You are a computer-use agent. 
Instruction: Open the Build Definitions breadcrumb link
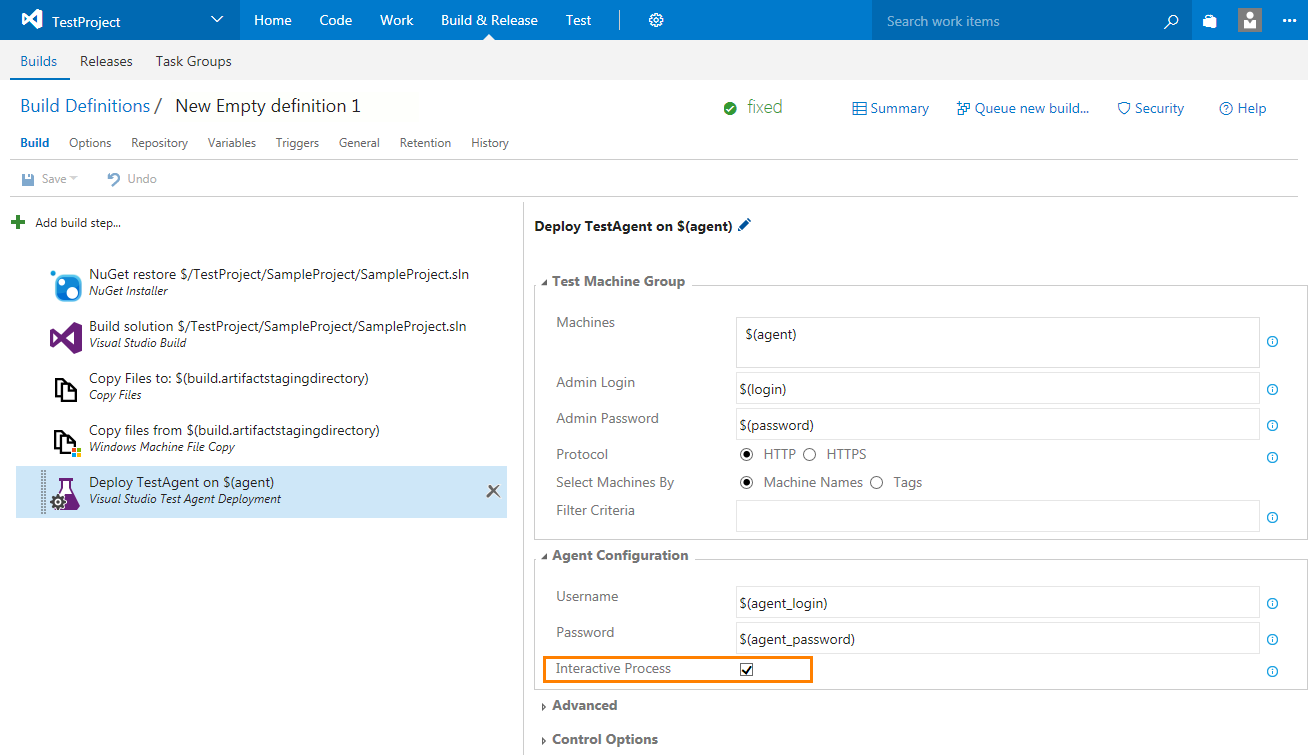click(85, 106)
